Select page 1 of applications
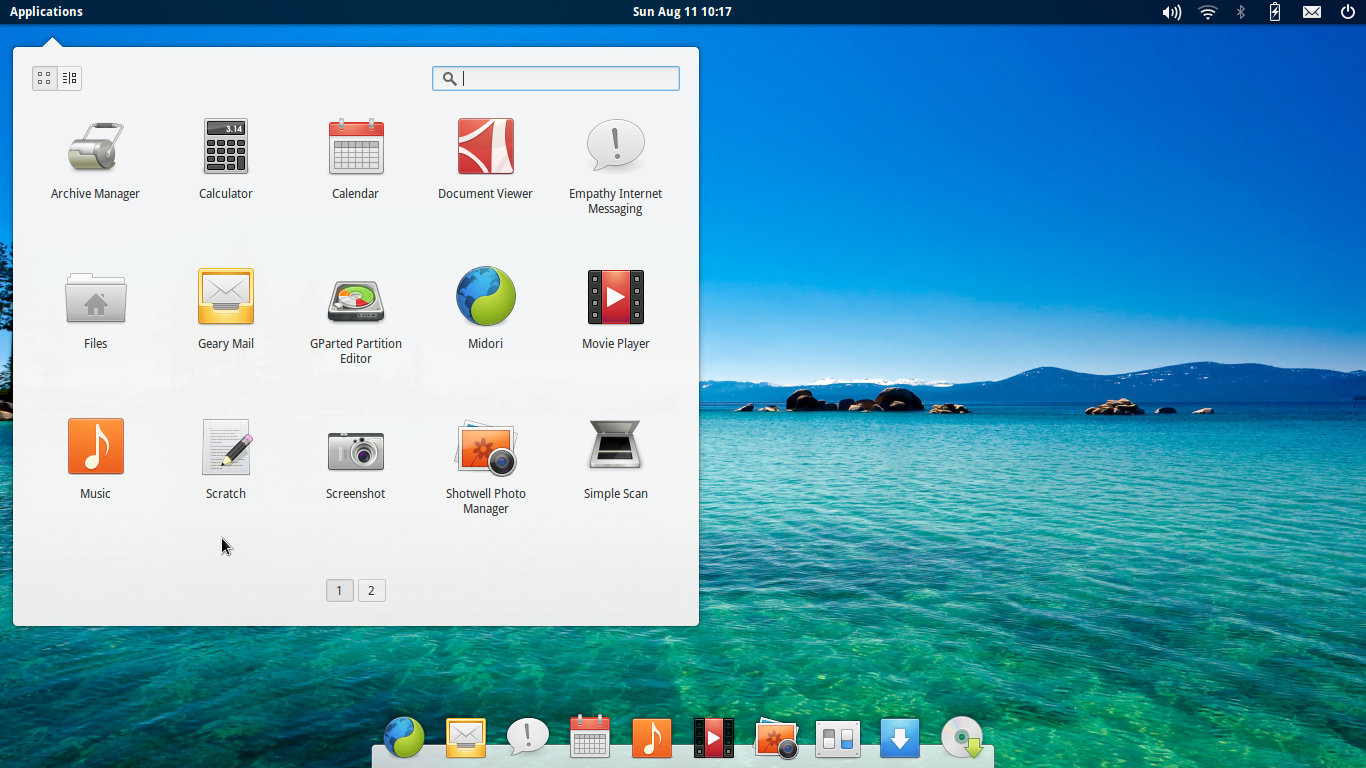 click(x=339, y=591)
